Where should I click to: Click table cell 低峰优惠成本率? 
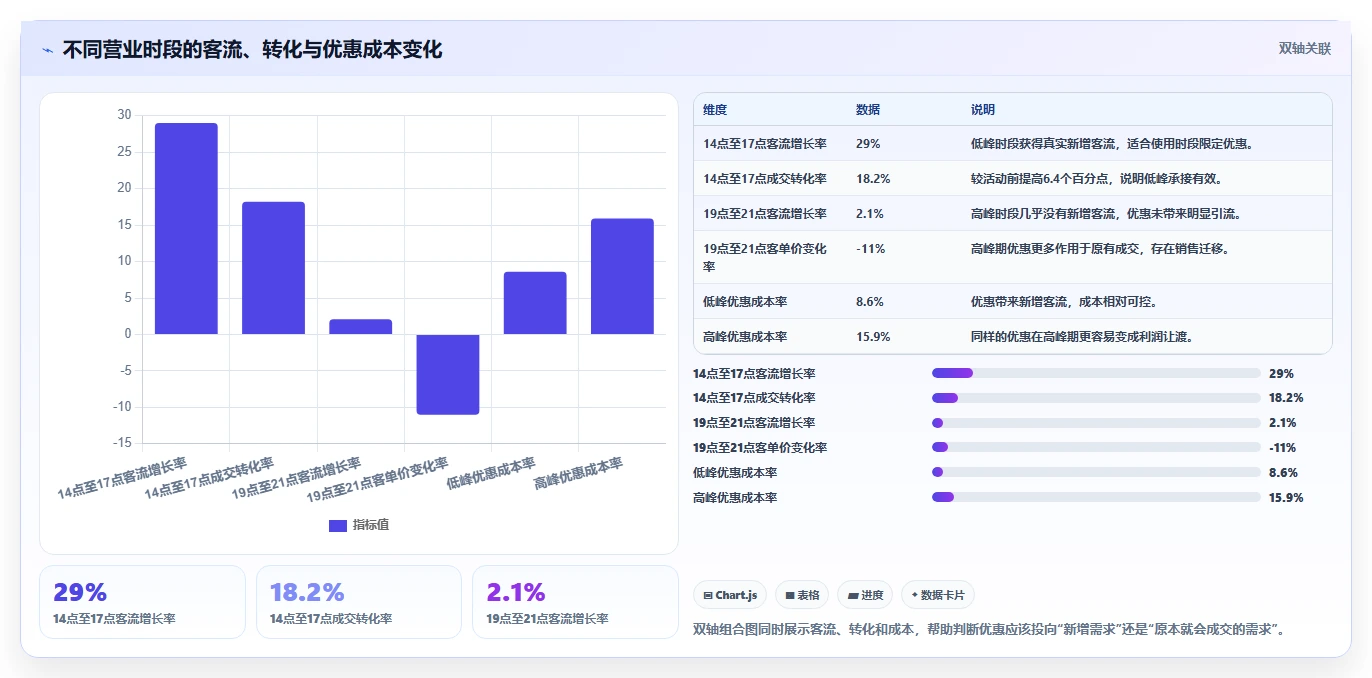click(746, 302)
